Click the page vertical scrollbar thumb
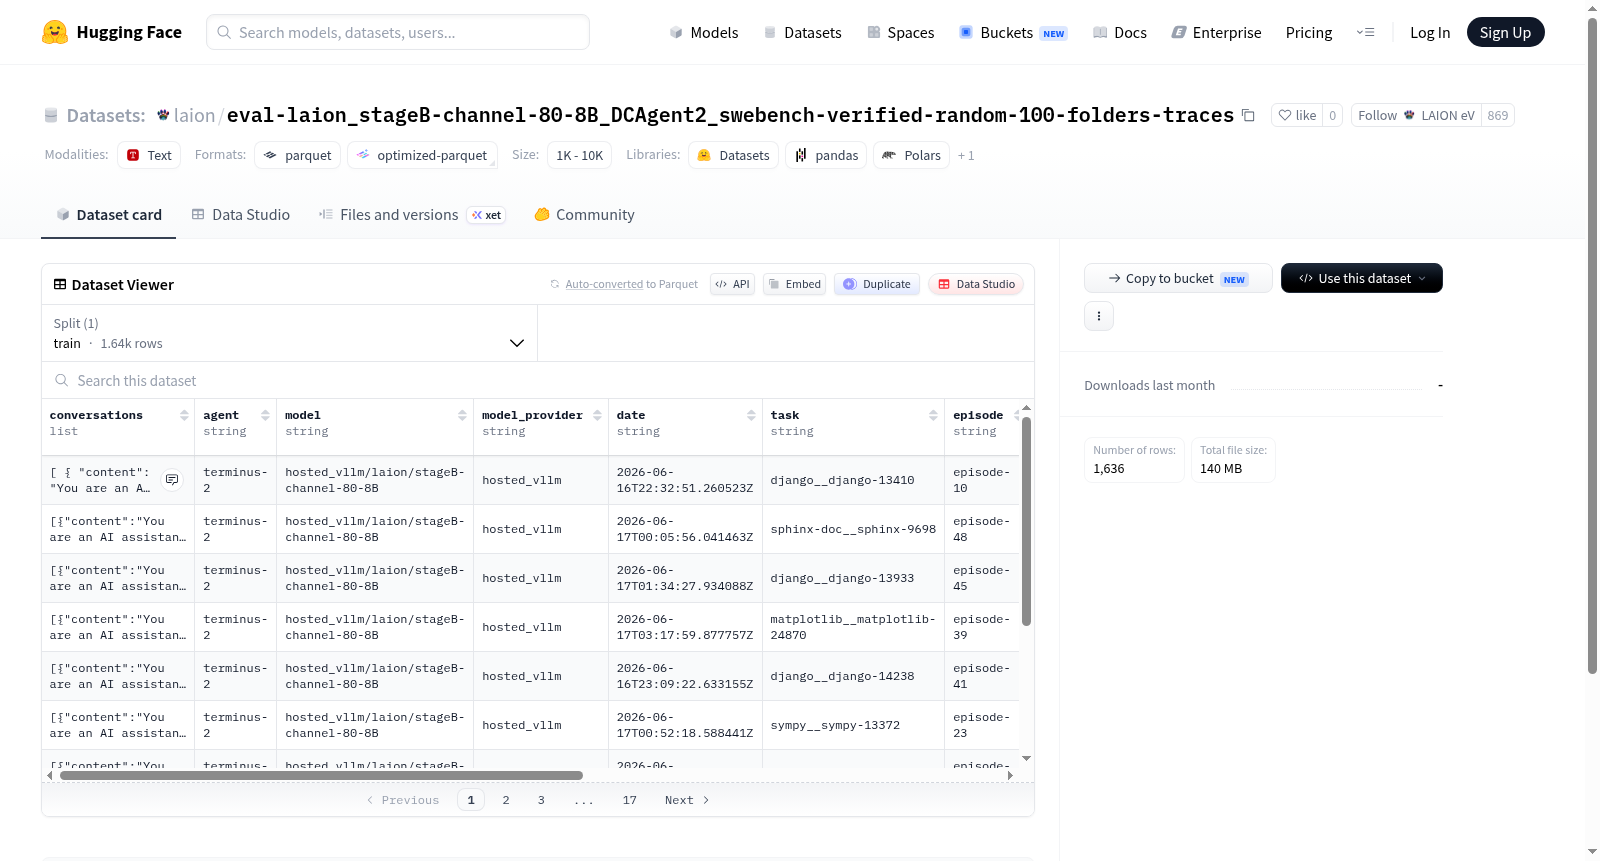The width and height of the screenshot is (1600, 861). tap(1592, 346)
